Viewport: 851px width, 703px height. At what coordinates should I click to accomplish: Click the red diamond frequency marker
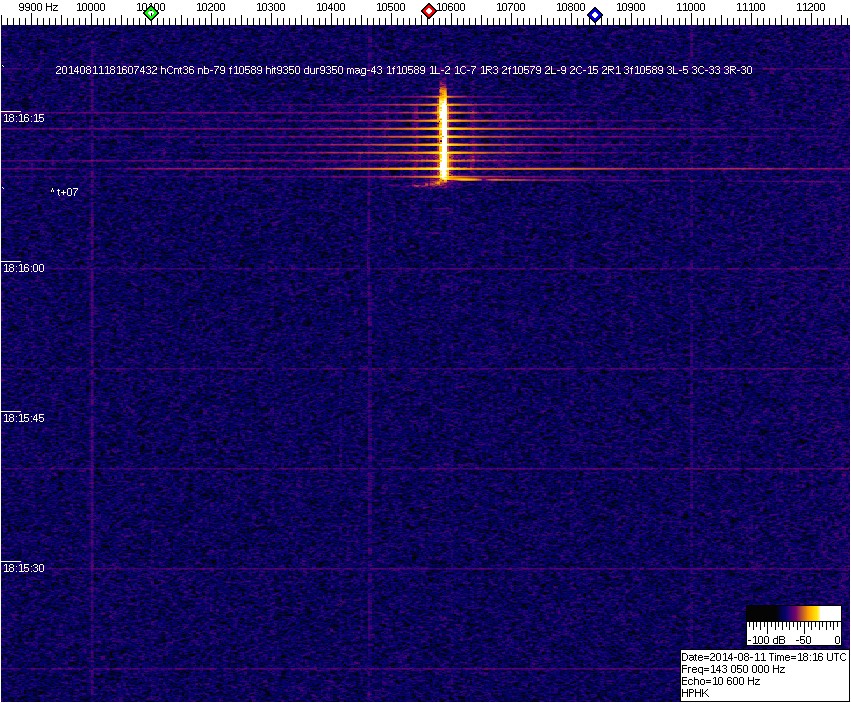[429, 11]
